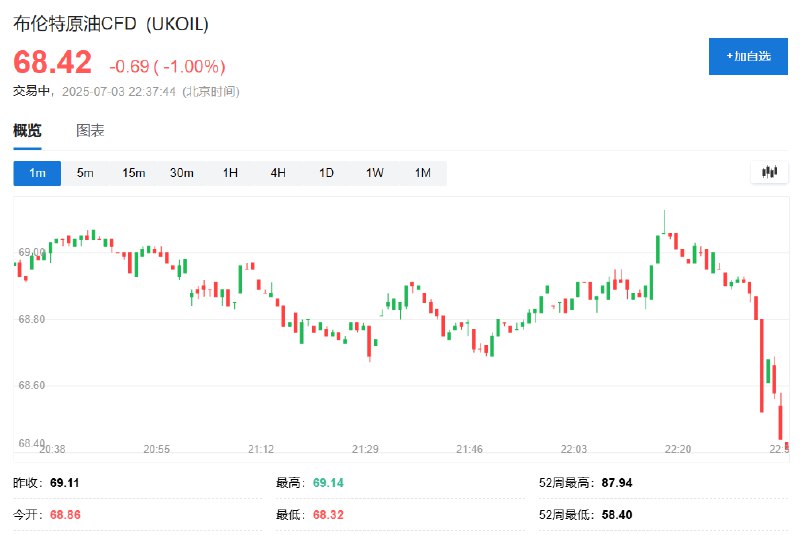The height and width of the screenshot is (535, 800).
Task: Add UKOIL to watchlist with +加自选
Action: point(748,56)
